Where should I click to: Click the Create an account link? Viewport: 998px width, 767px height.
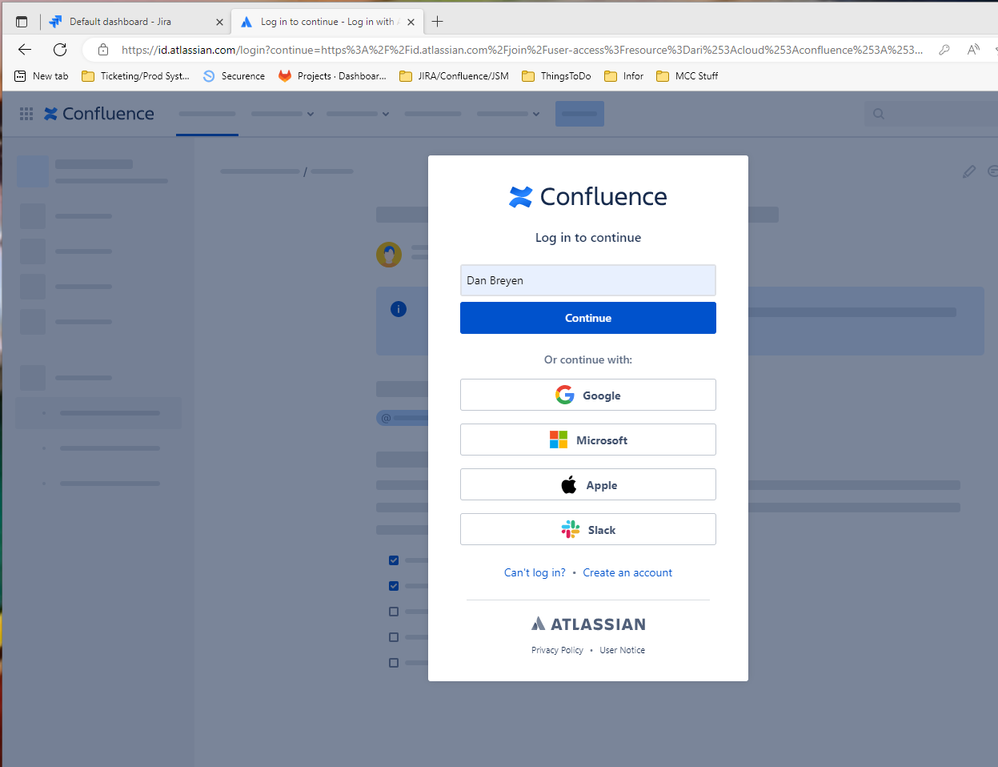(x=628, y=573)
